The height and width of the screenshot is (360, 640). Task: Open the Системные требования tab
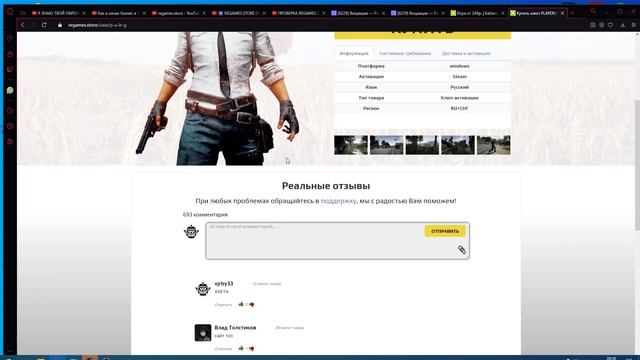coord(405,53)
